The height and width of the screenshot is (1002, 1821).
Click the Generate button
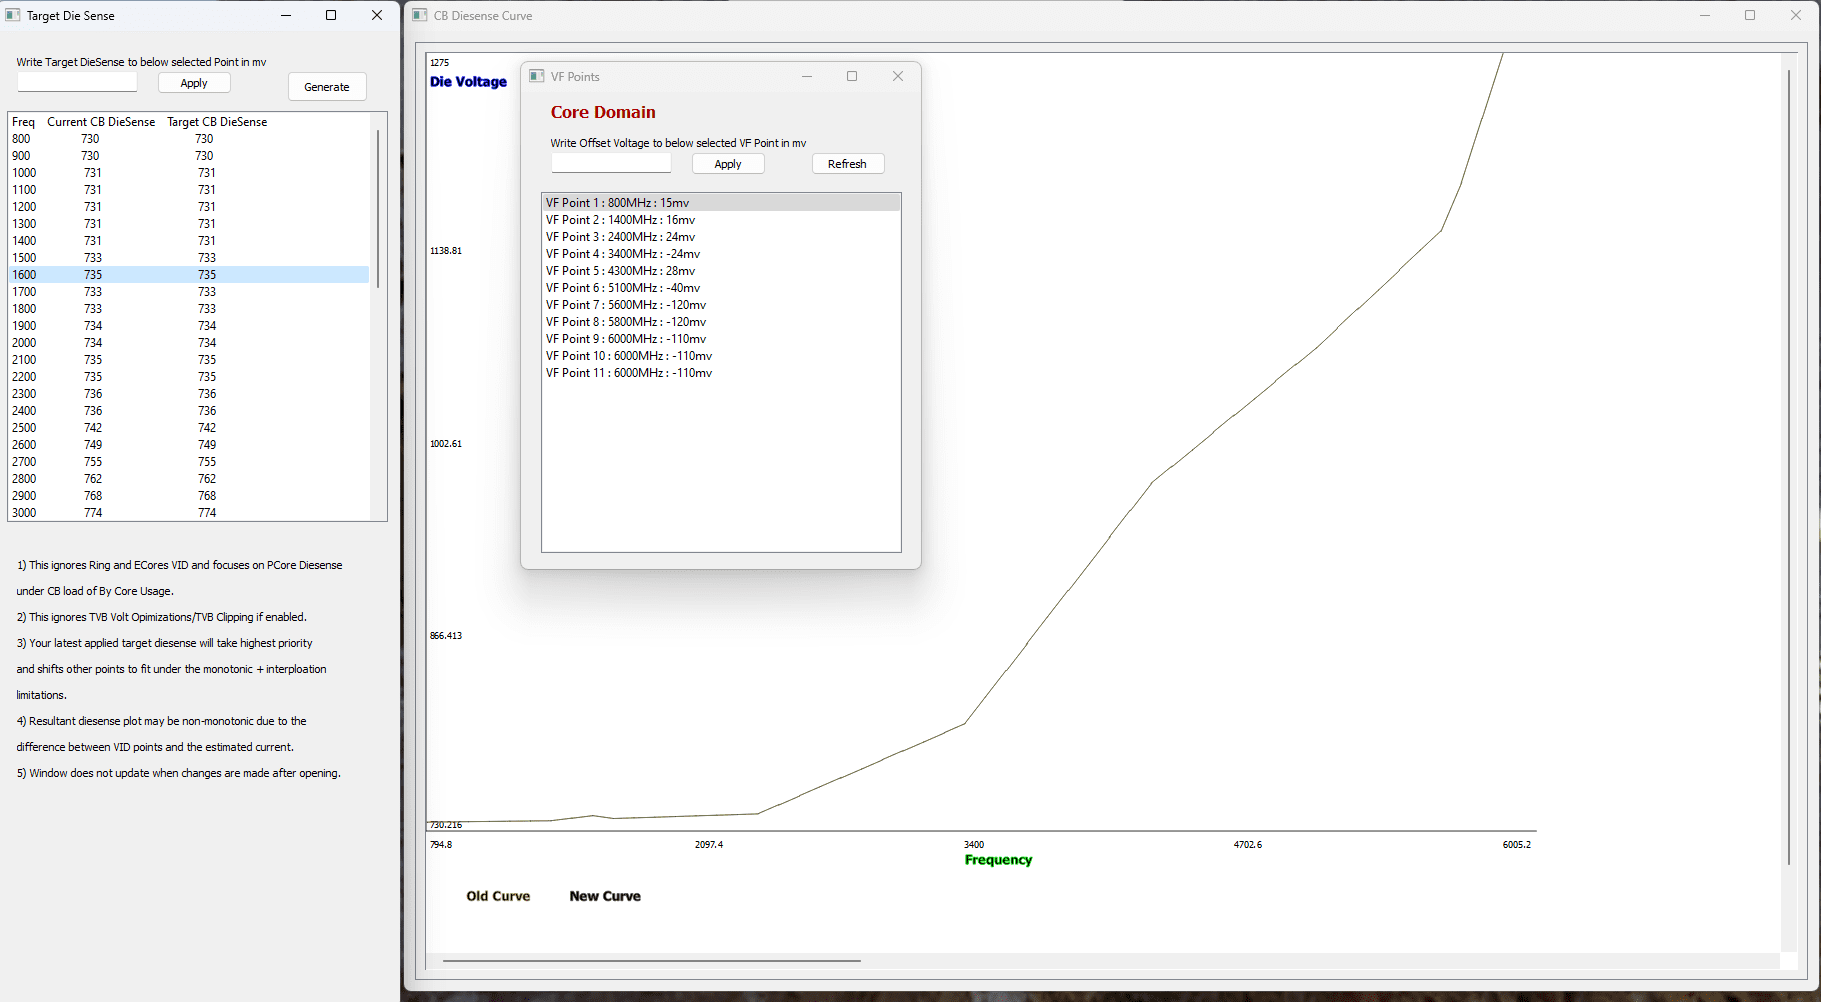(x=327, y=87)
